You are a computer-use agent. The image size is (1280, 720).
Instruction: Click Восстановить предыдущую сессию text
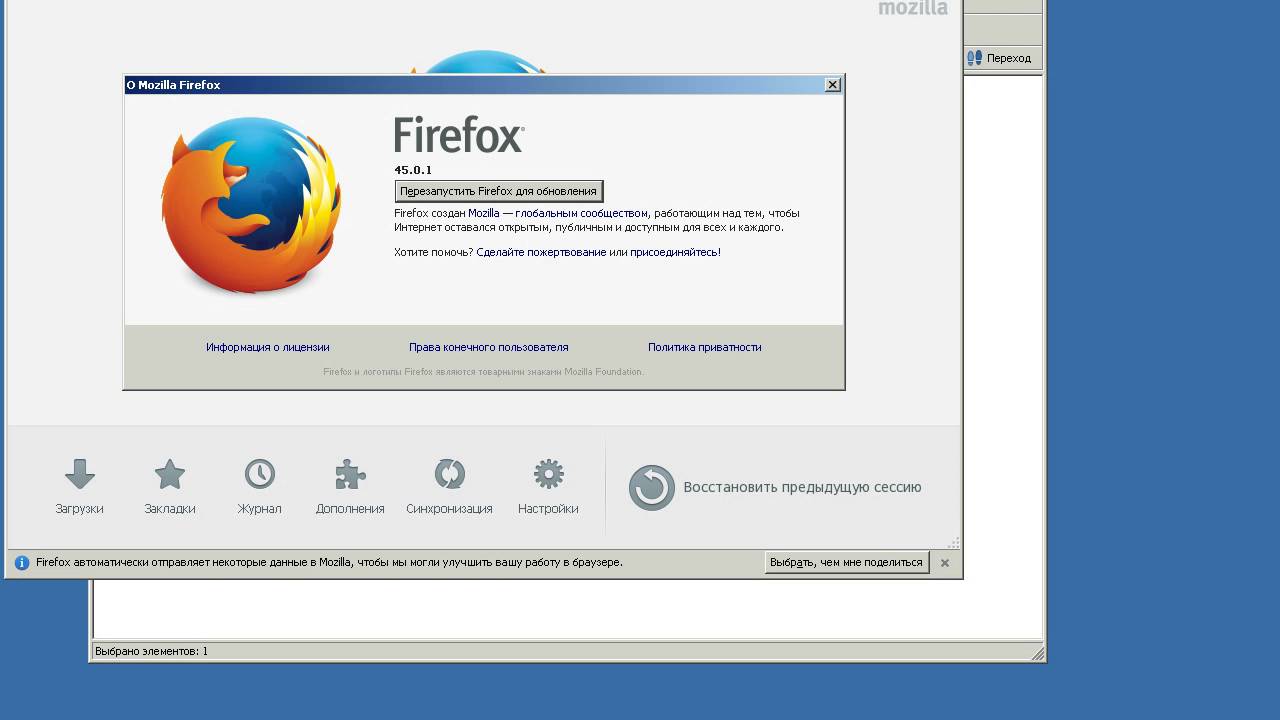click(x=802, y=487)
